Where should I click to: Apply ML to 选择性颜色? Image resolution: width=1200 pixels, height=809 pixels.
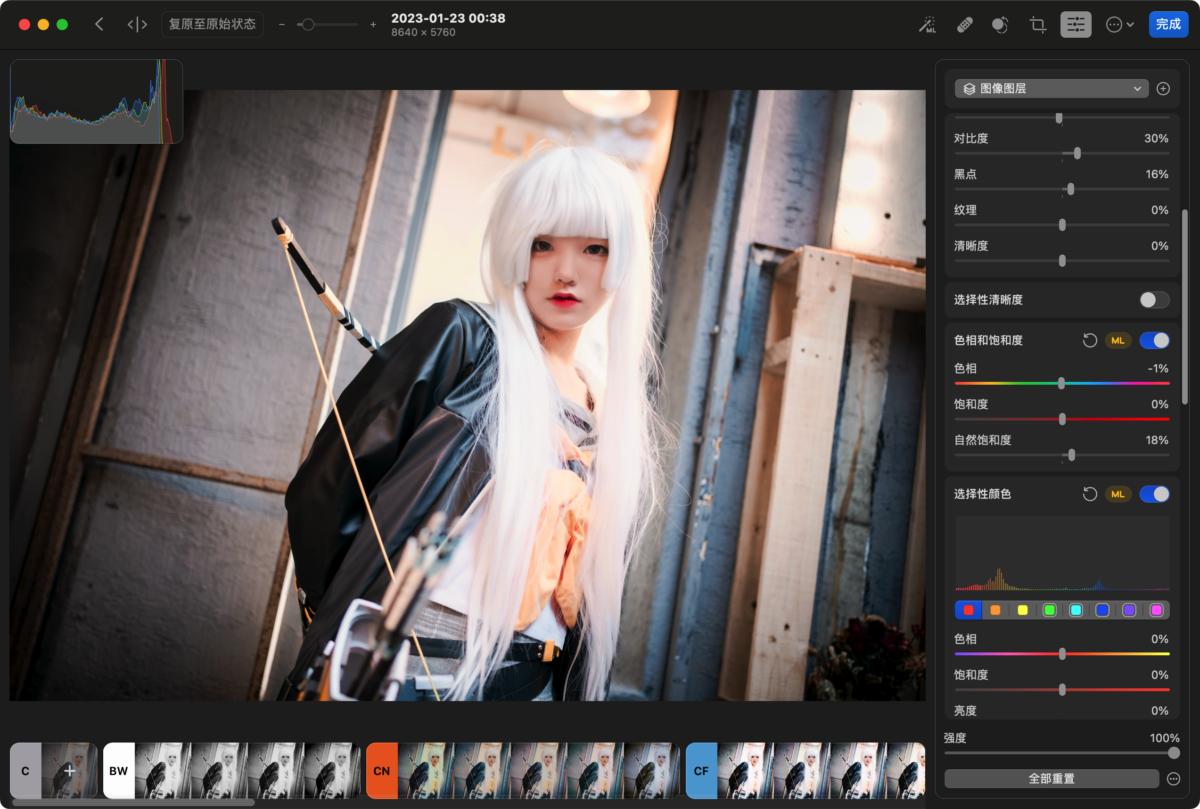(x=1118, y=494)
